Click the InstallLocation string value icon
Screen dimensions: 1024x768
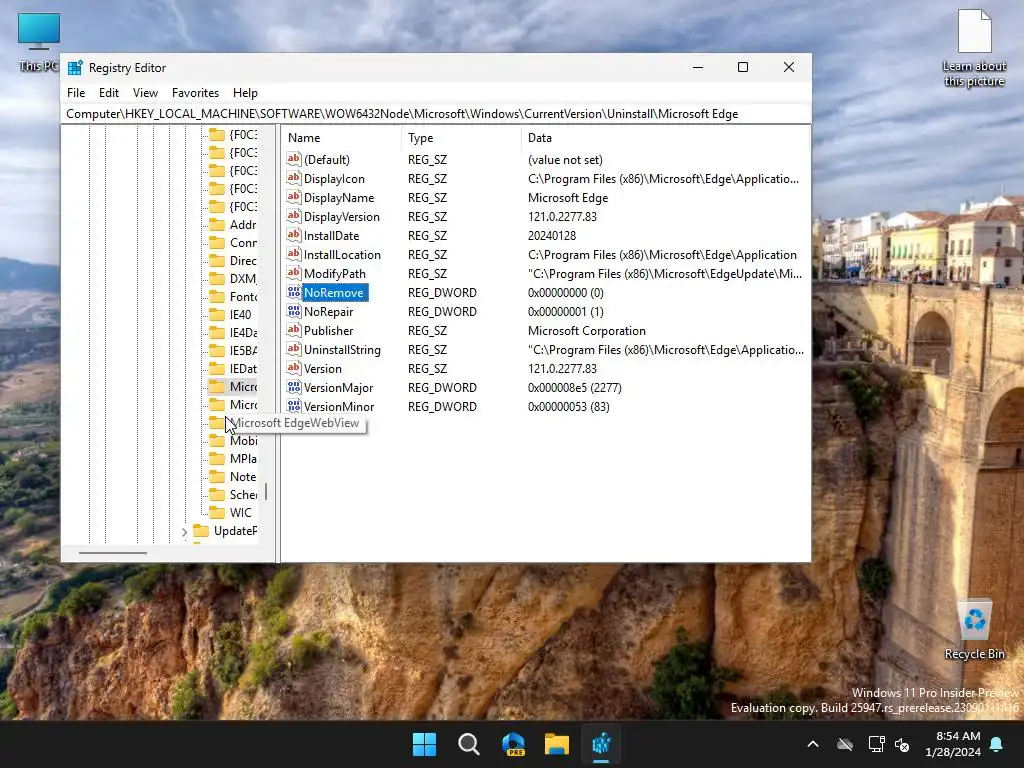[294, 253]
